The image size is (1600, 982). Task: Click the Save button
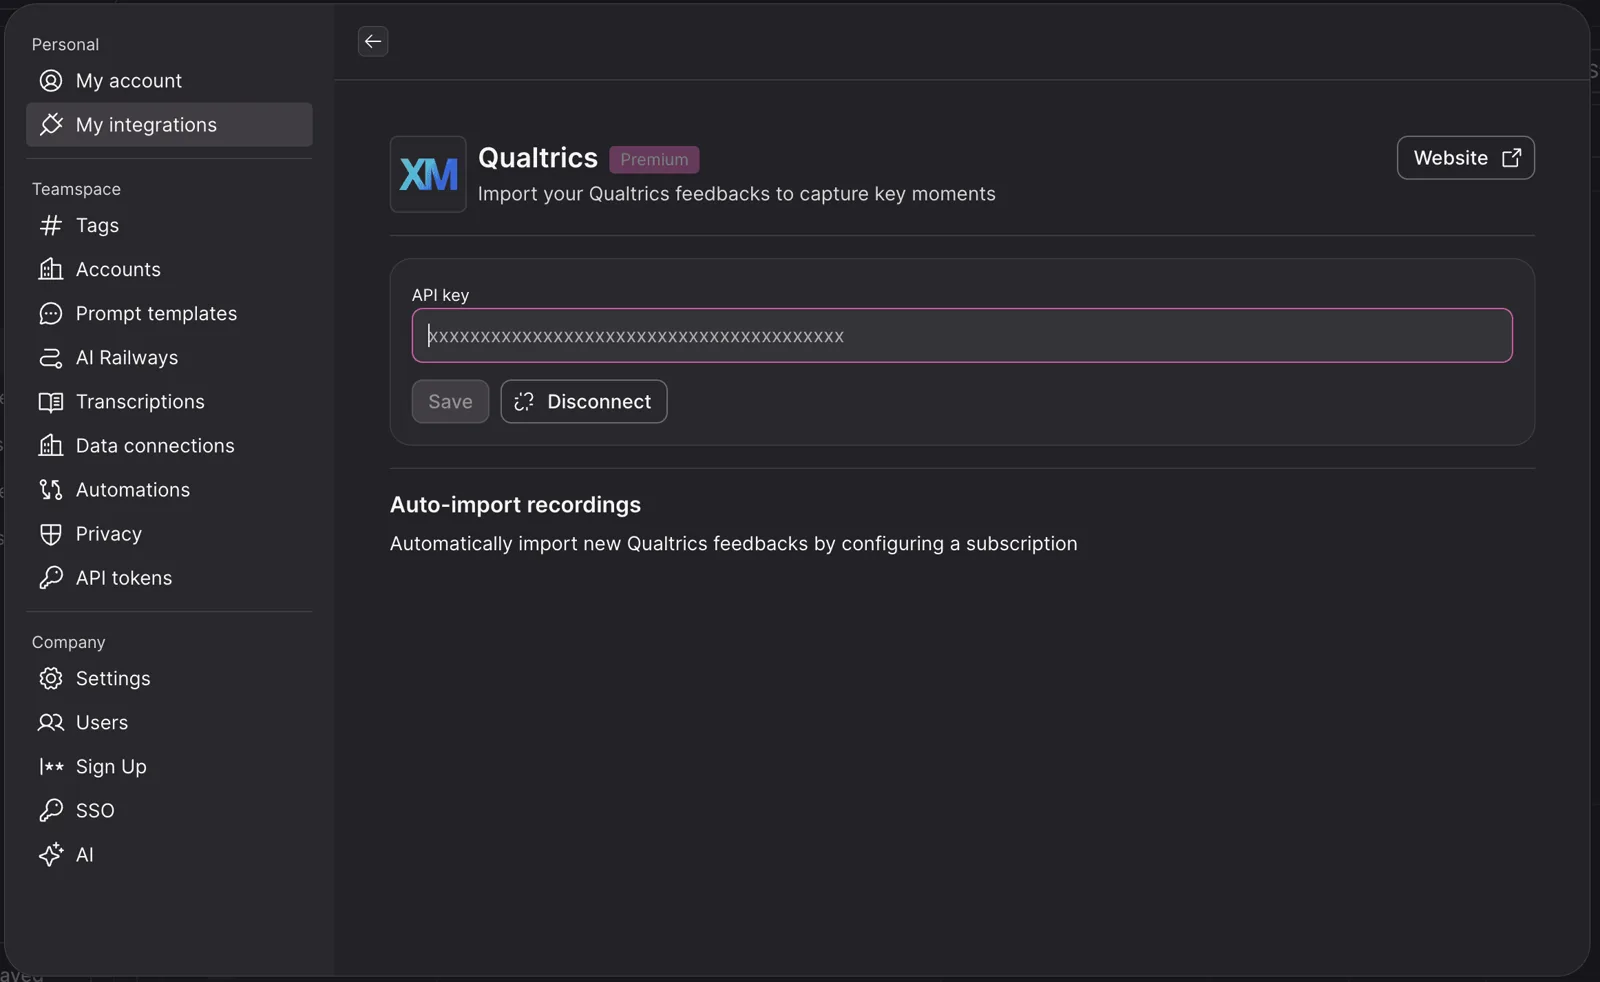tap(450, 402)
